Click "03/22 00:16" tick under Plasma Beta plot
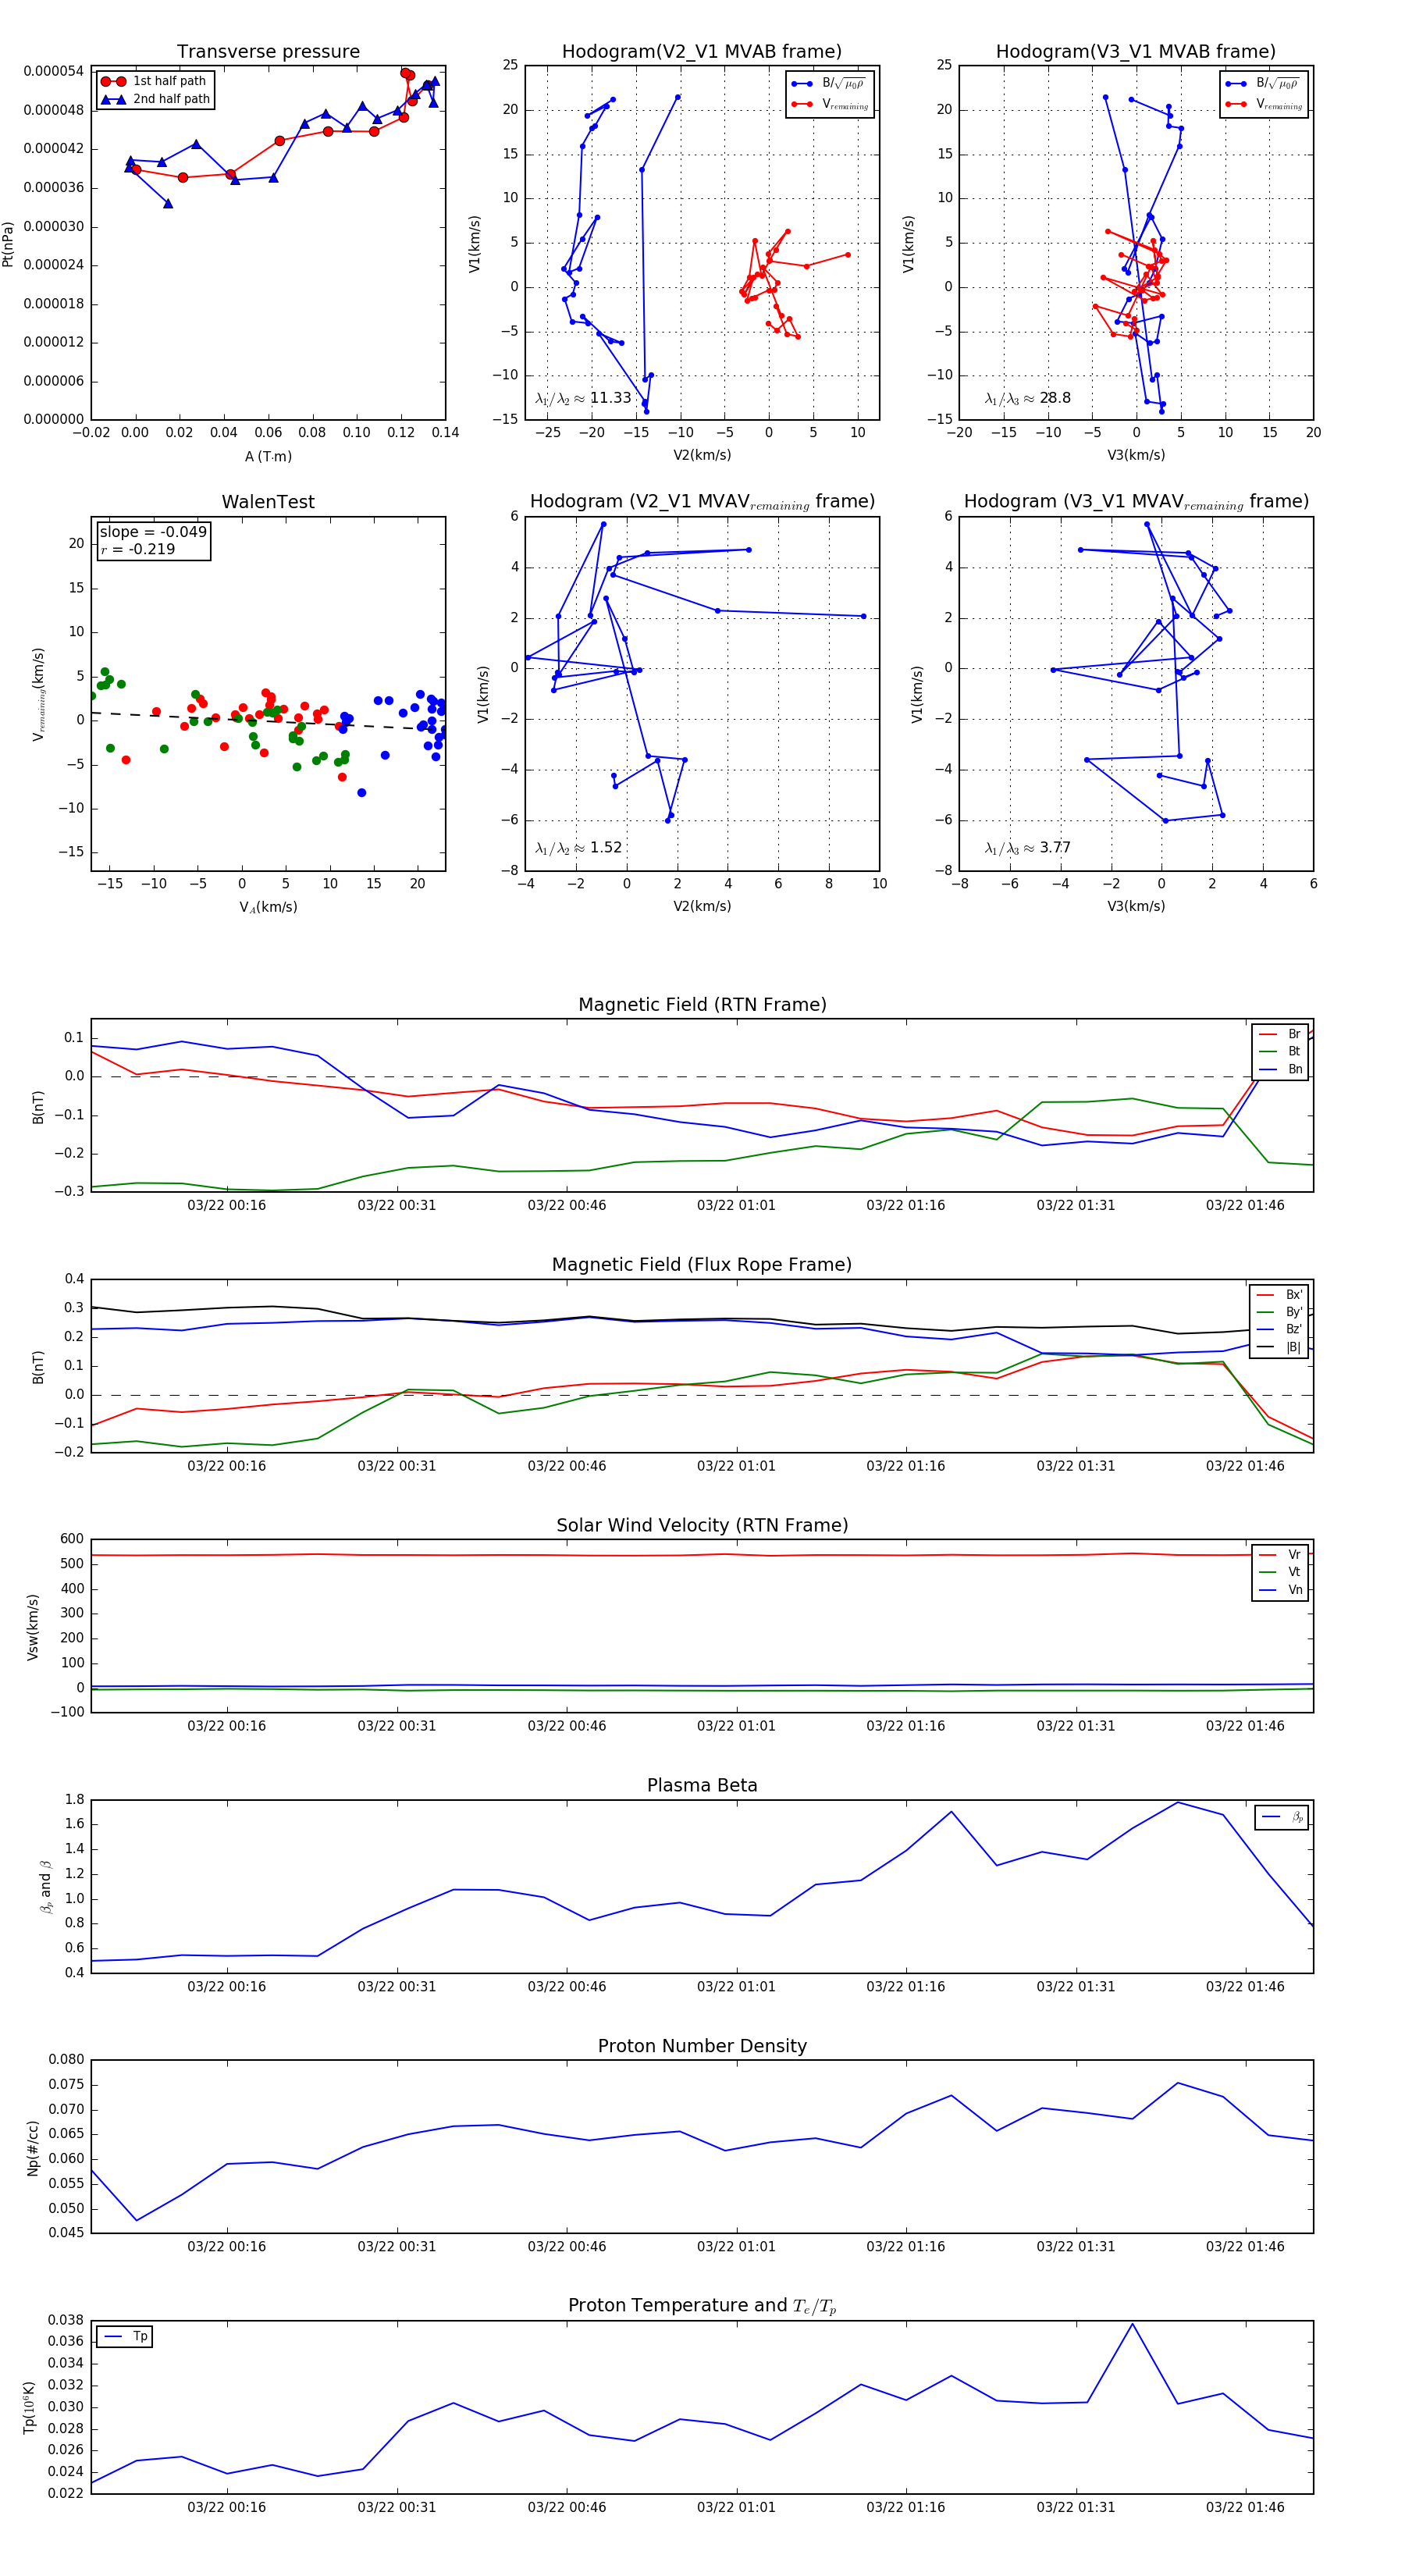 (227, 1986)
